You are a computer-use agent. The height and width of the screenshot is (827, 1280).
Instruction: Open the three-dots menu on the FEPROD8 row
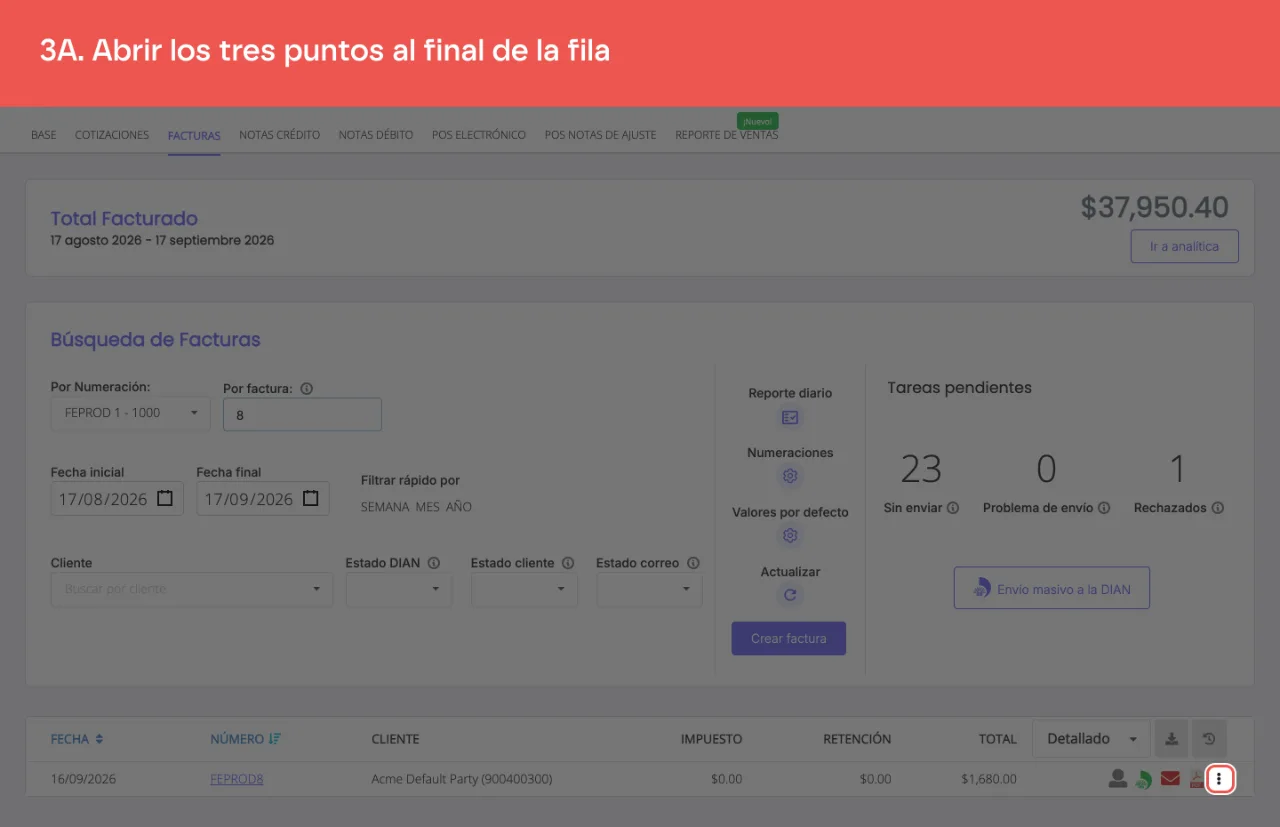point(1219,779)
